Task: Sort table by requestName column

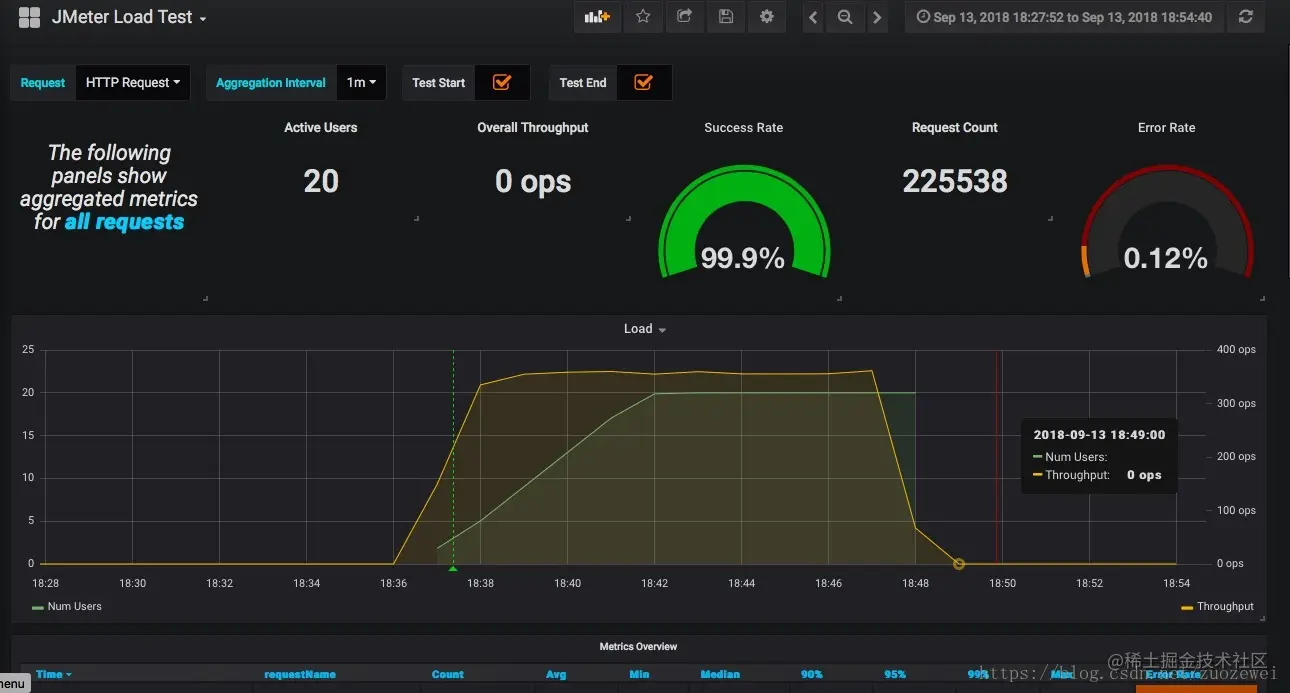Action: [x=300, y=674]
